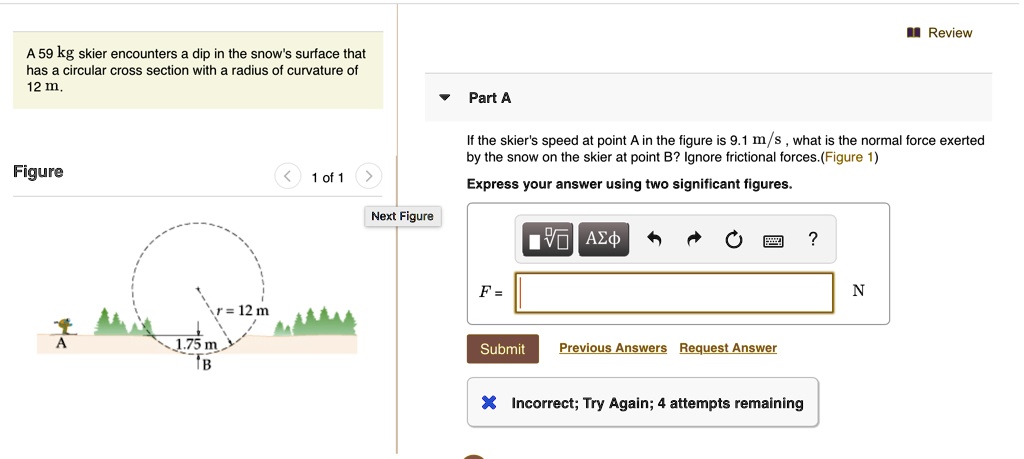The width and height of the screenshot is (1024, 459).
Task: Go to the next figure arrow
Action: coord(368,178)
